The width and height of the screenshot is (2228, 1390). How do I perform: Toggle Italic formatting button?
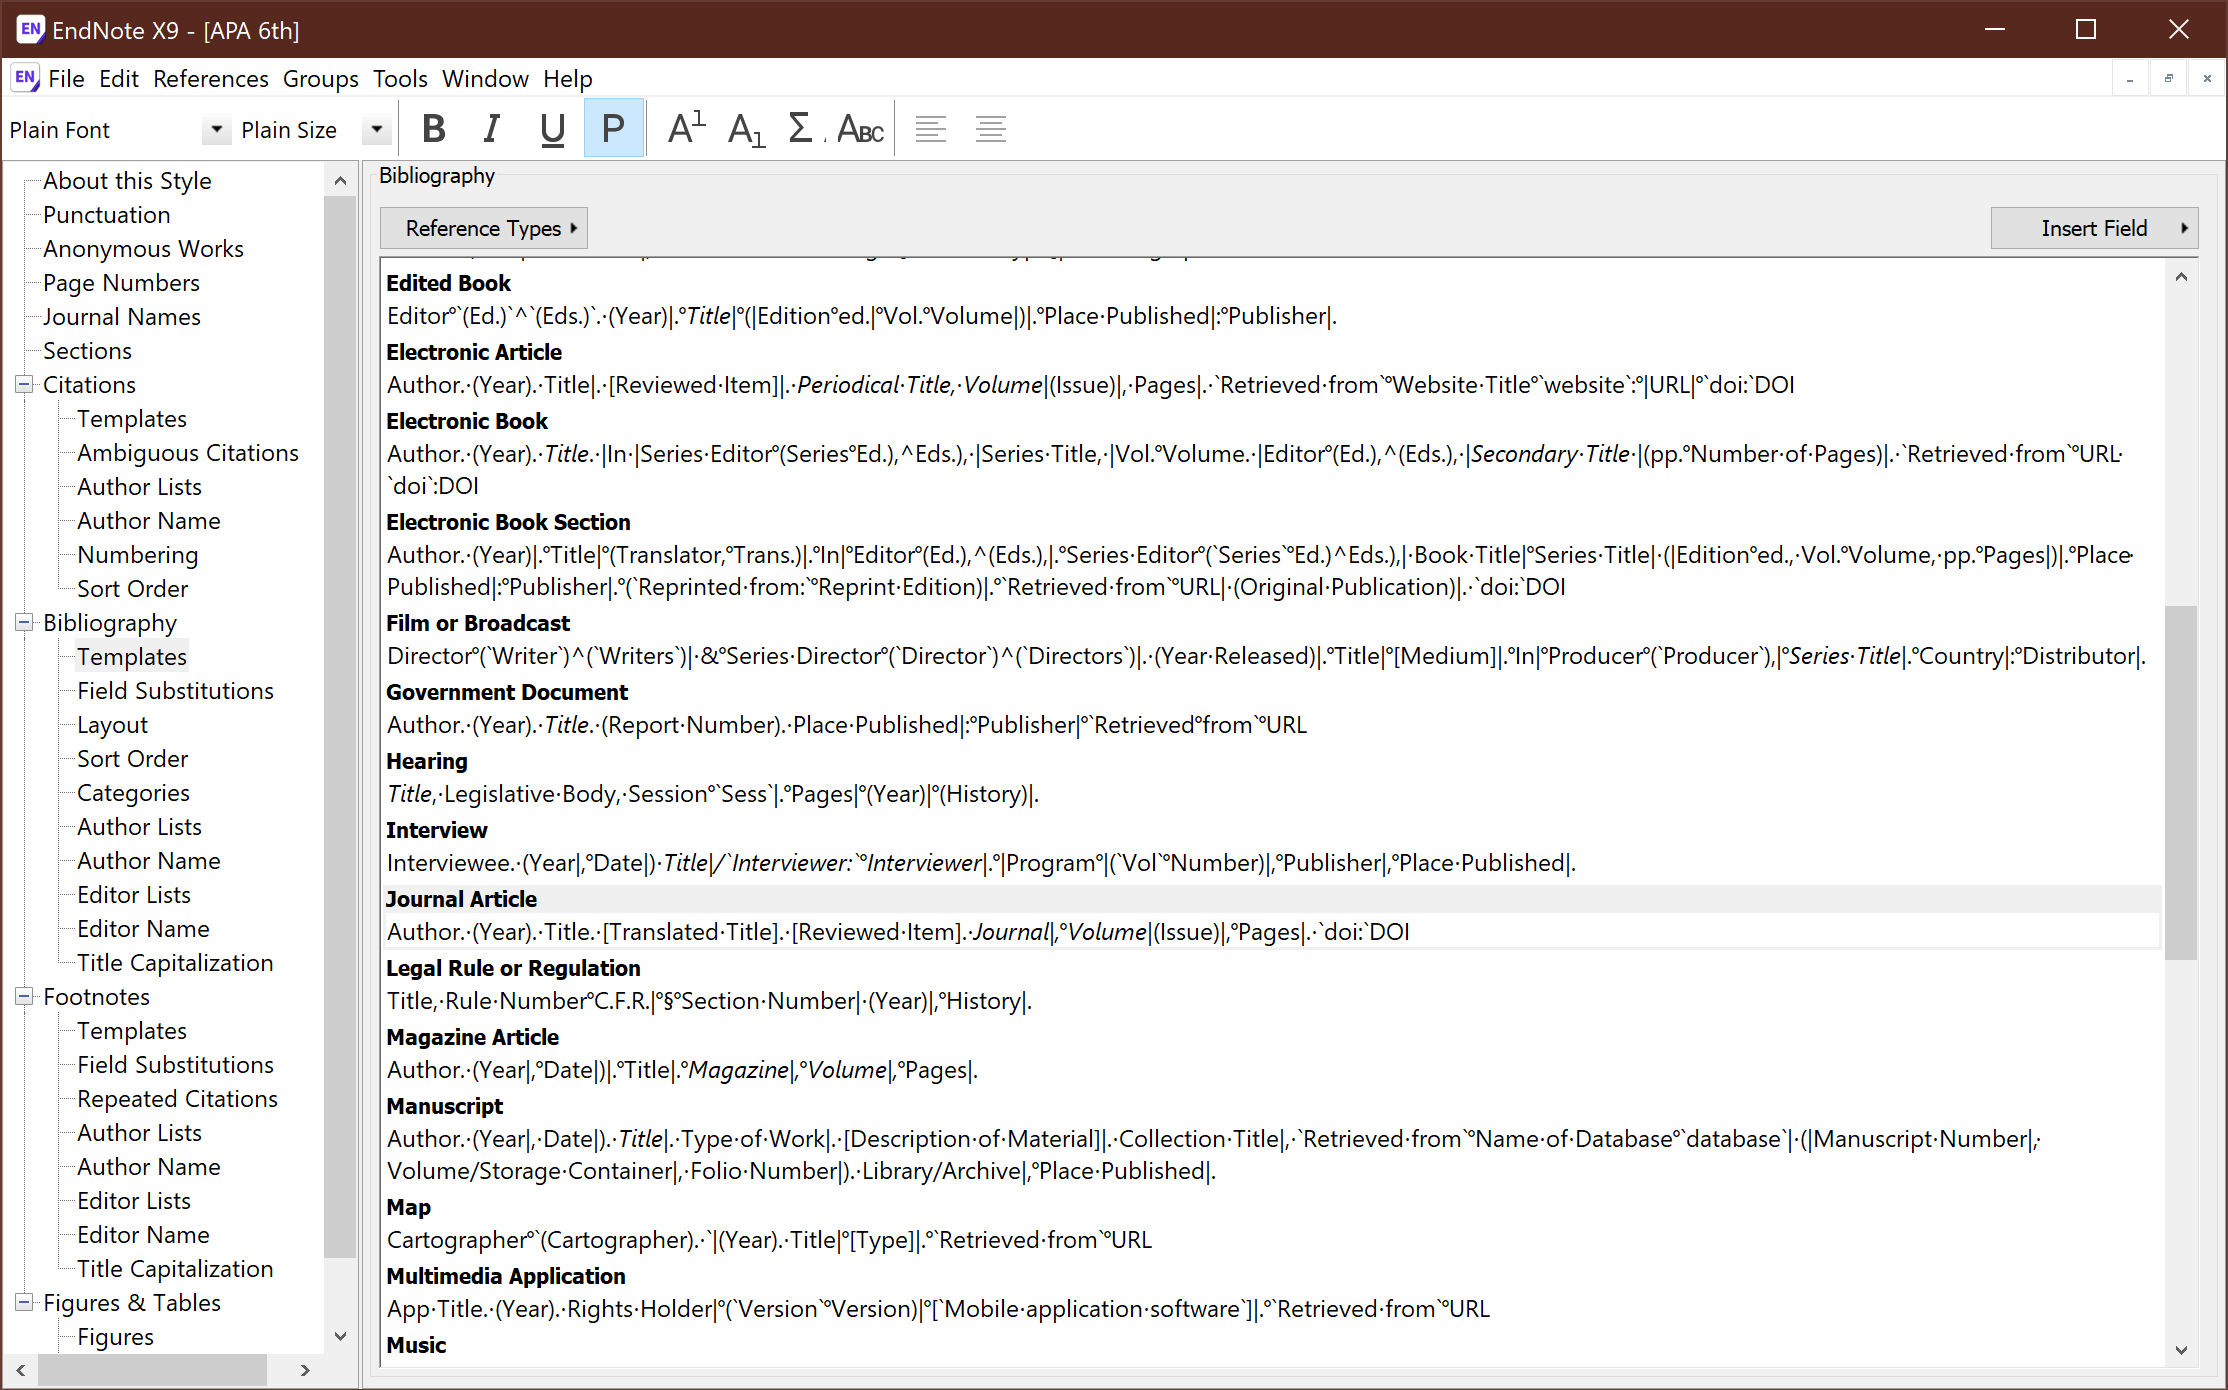click(492, 129)
